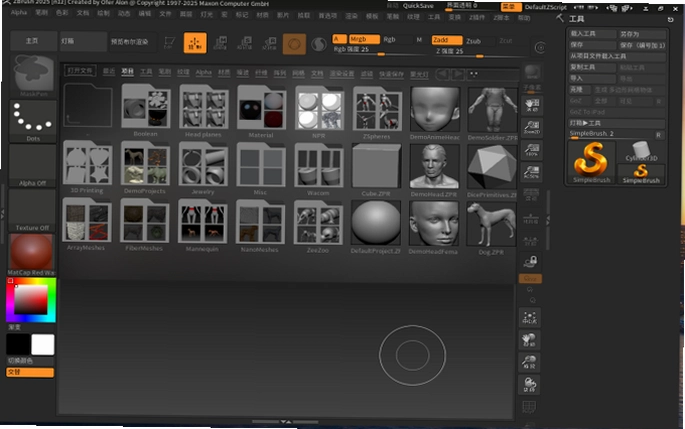Viewport: 685px width, 429px height.
Task: Click the AC50% half-size icon
Action: 531,173
